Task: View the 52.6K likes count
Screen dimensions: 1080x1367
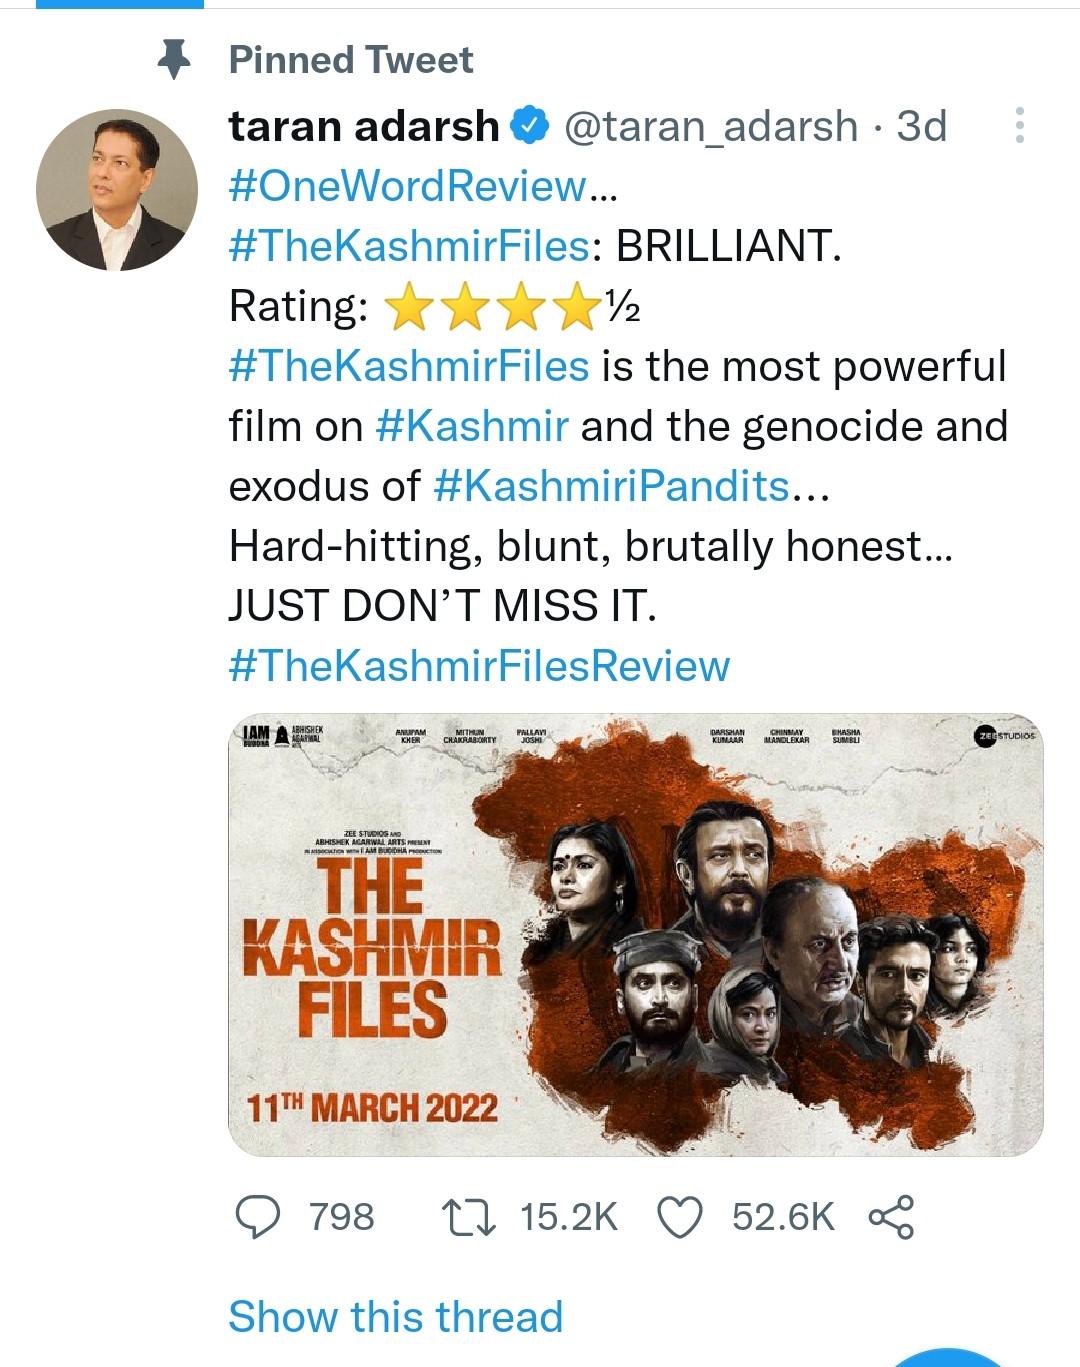Action: [x=783, y=1217]
